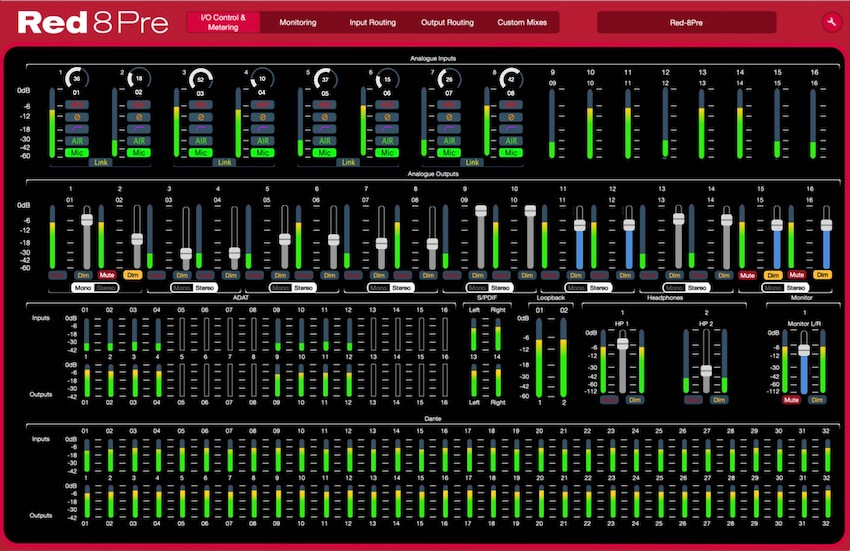Viewport: 850px width, 551px height.
Task: Click the analogue input 10 level meter
Action: click(590, 123)
